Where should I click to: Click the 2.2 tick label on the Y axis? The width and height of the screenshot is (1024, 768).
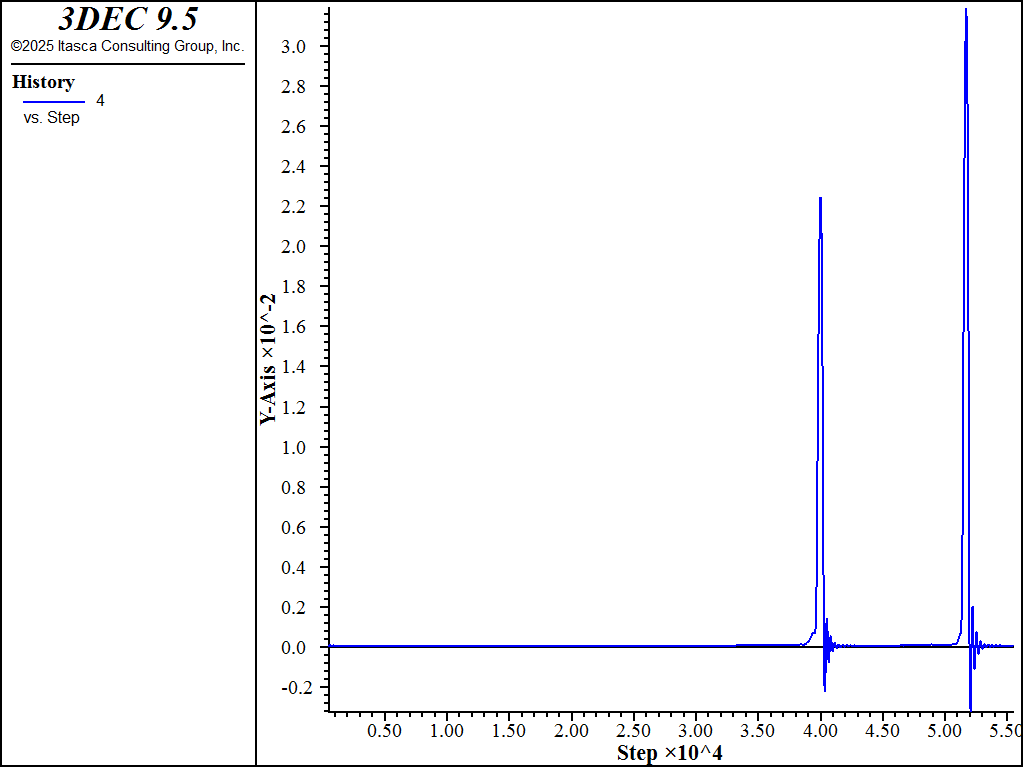tap(295, 206)
